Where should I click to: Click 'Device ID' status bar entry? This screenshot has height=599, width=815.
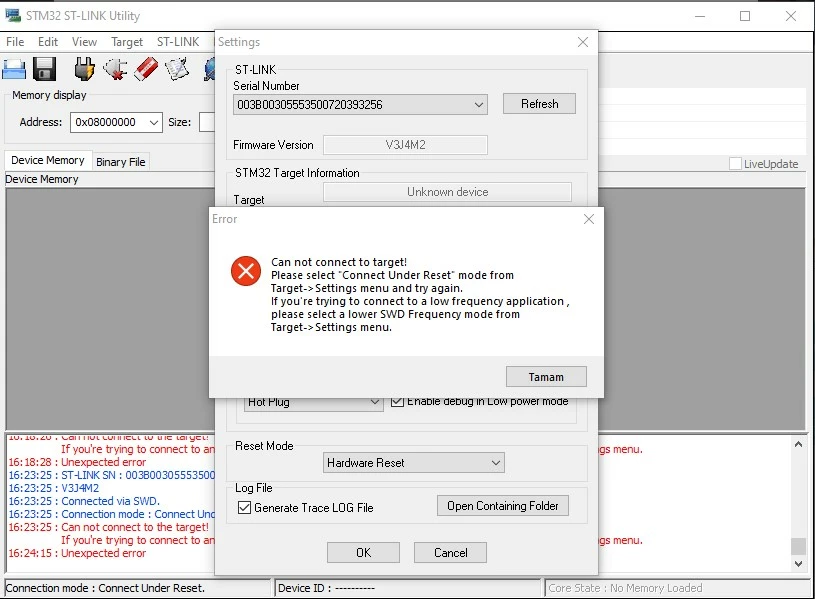coord(326,588)
